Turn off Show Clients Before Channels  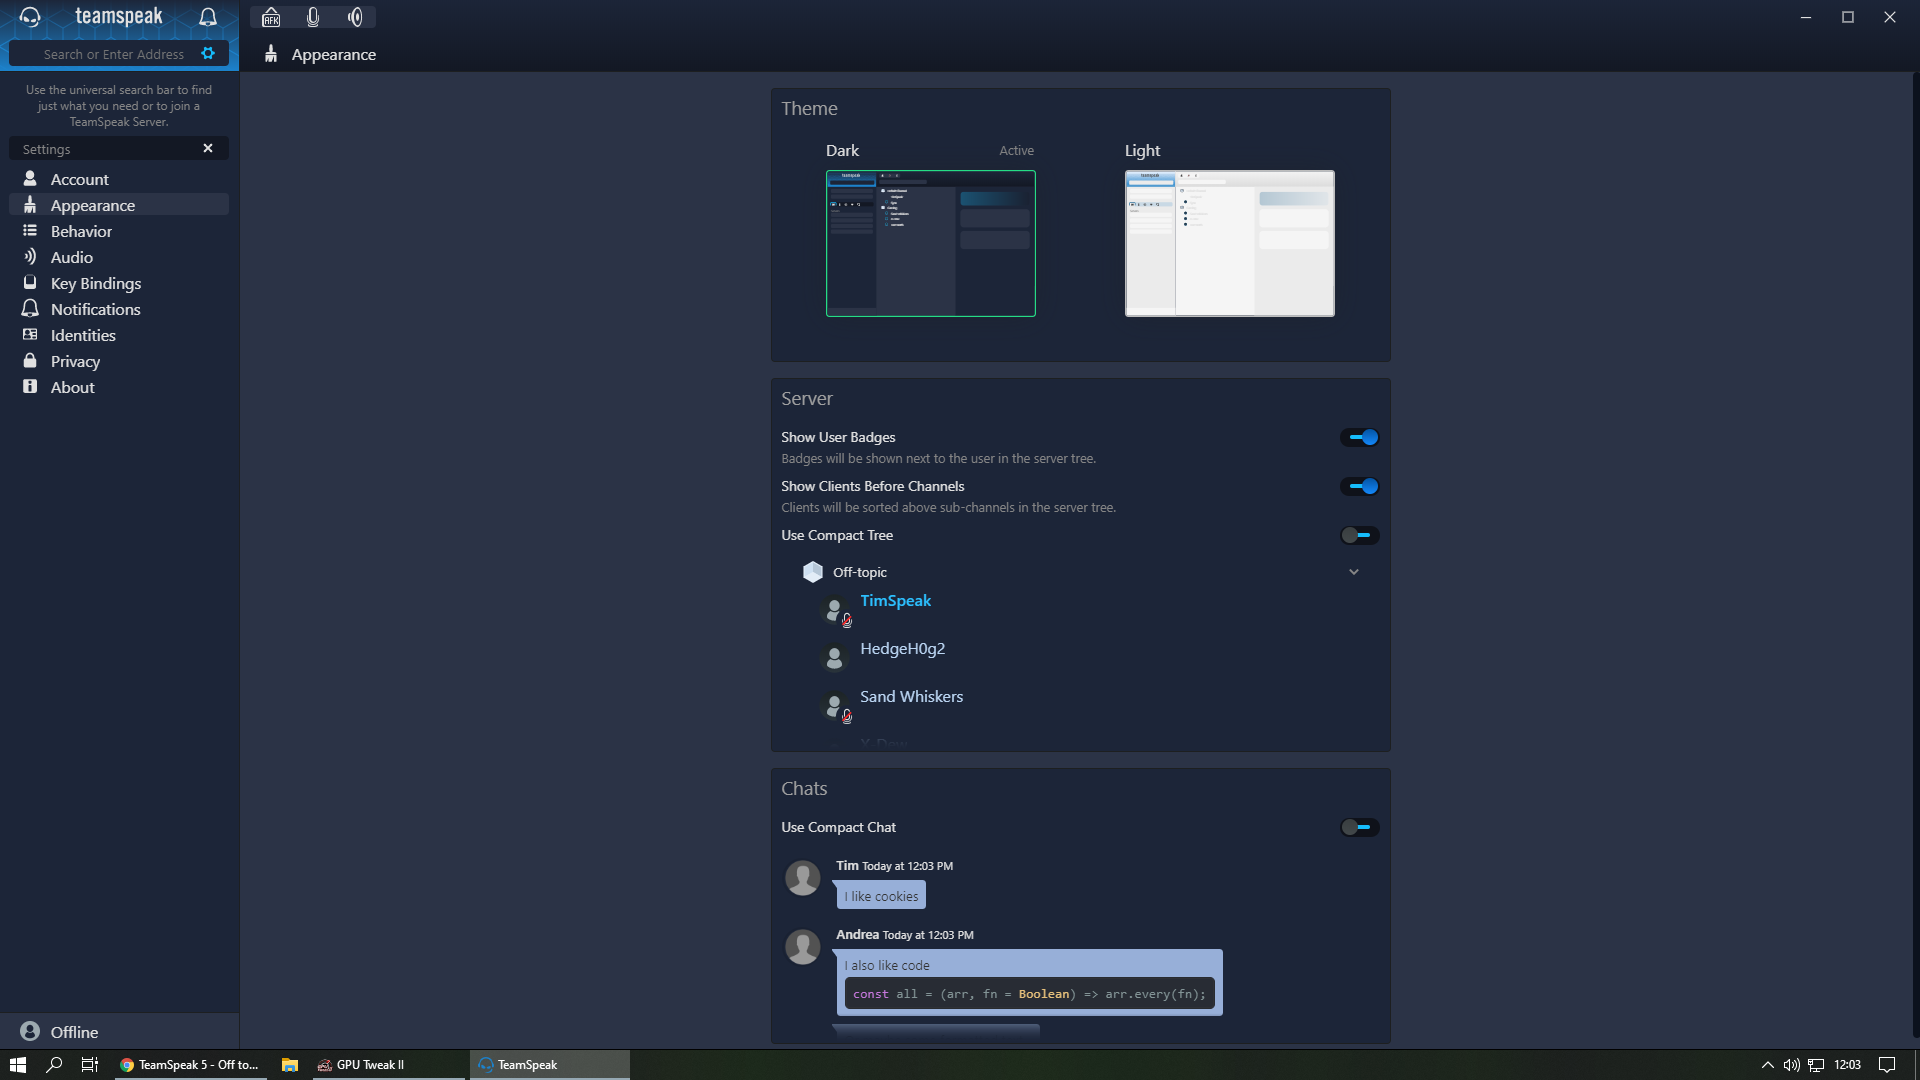[1360, 486]
